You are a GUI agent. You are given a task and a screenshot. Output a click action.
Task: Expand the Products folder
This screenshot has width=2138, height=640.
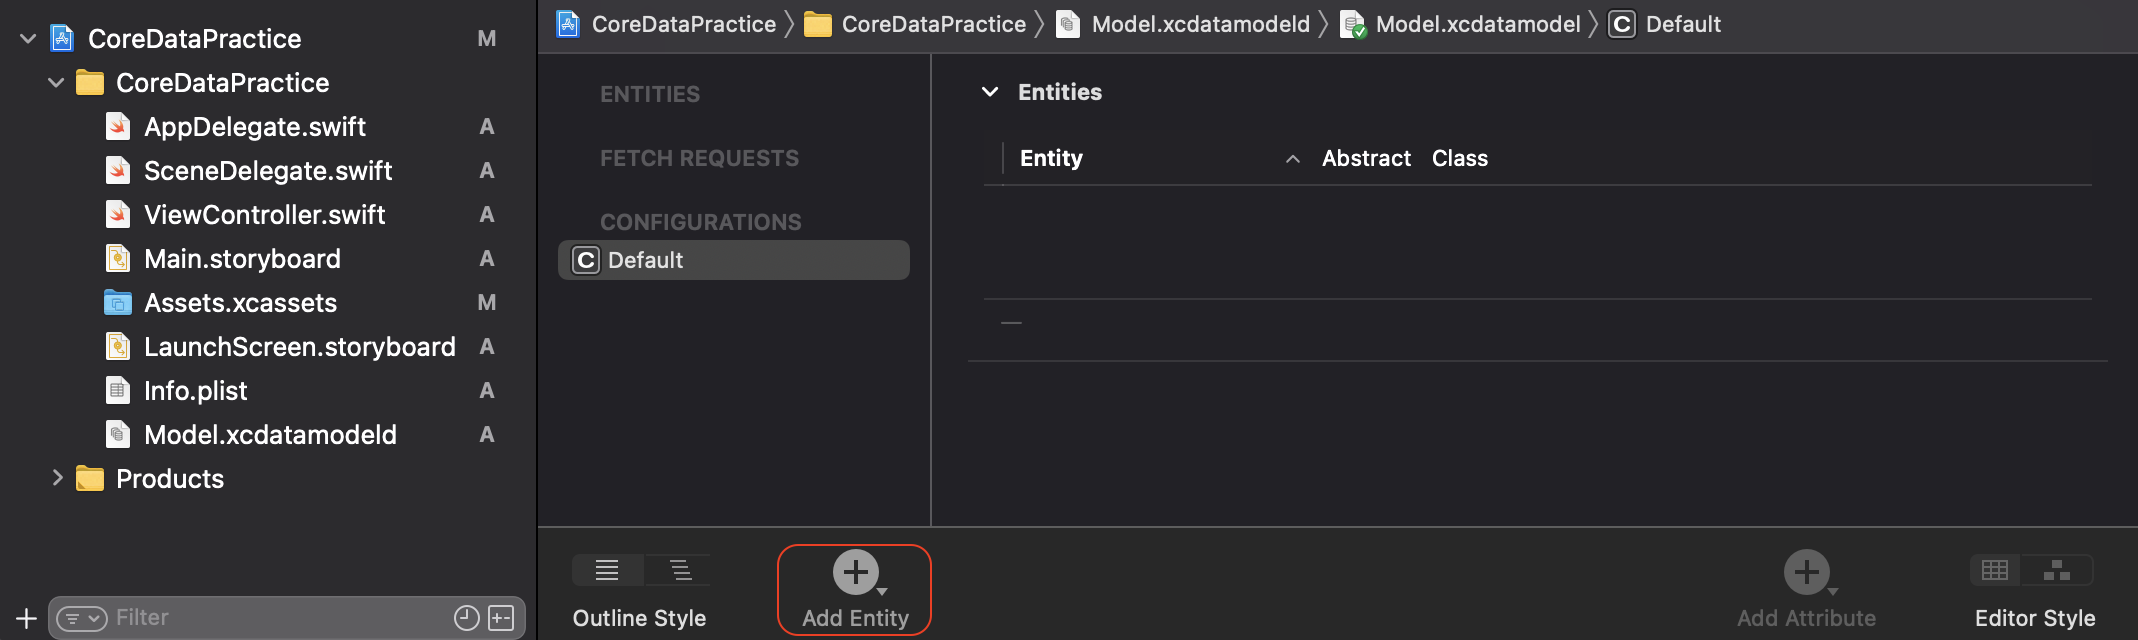click(x=57, y=478)
